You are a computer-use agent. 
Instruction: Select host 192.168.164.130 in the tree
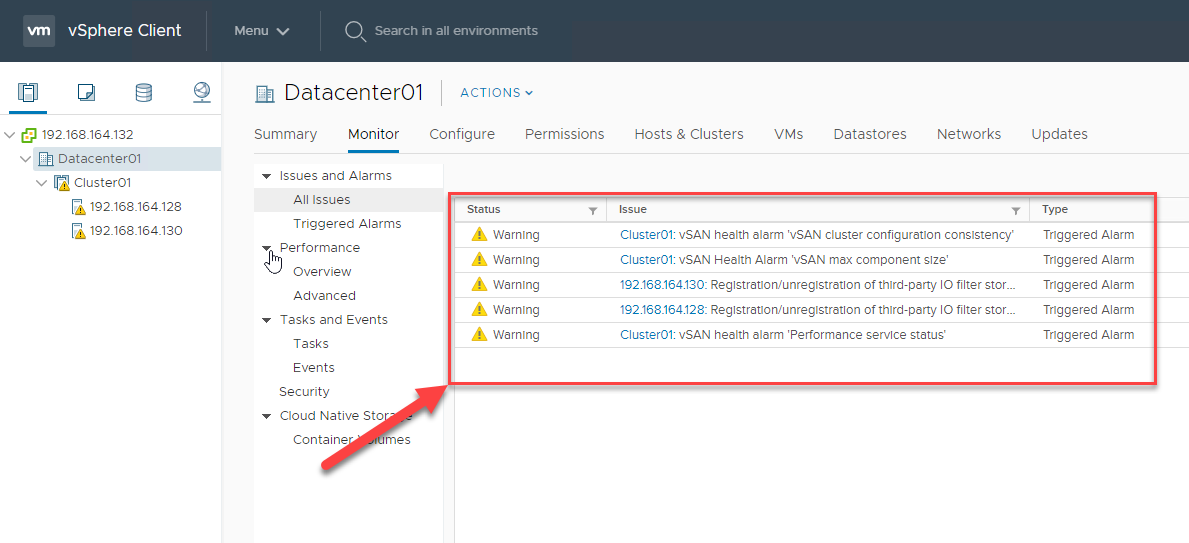point(136,231)
